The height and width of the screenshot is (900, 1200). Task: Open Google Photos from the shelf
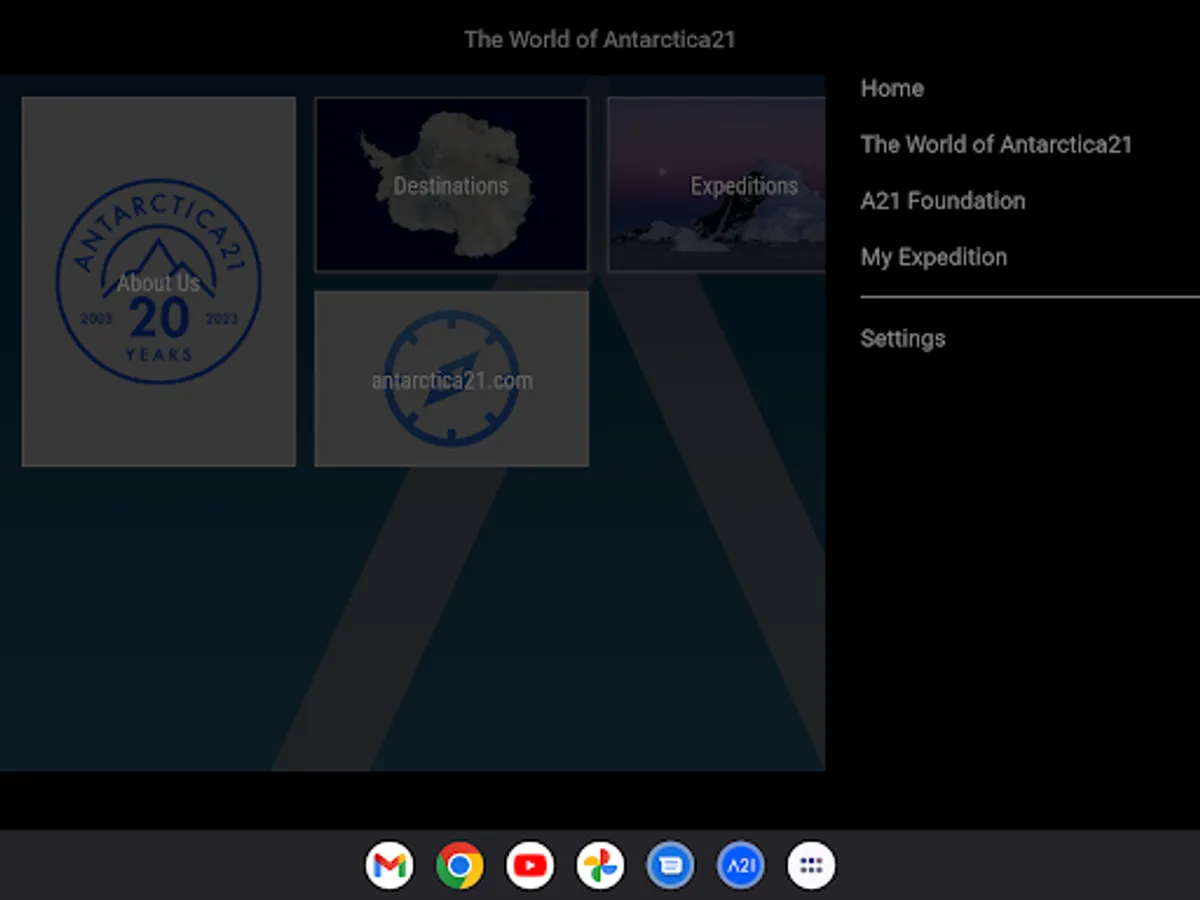600,865
